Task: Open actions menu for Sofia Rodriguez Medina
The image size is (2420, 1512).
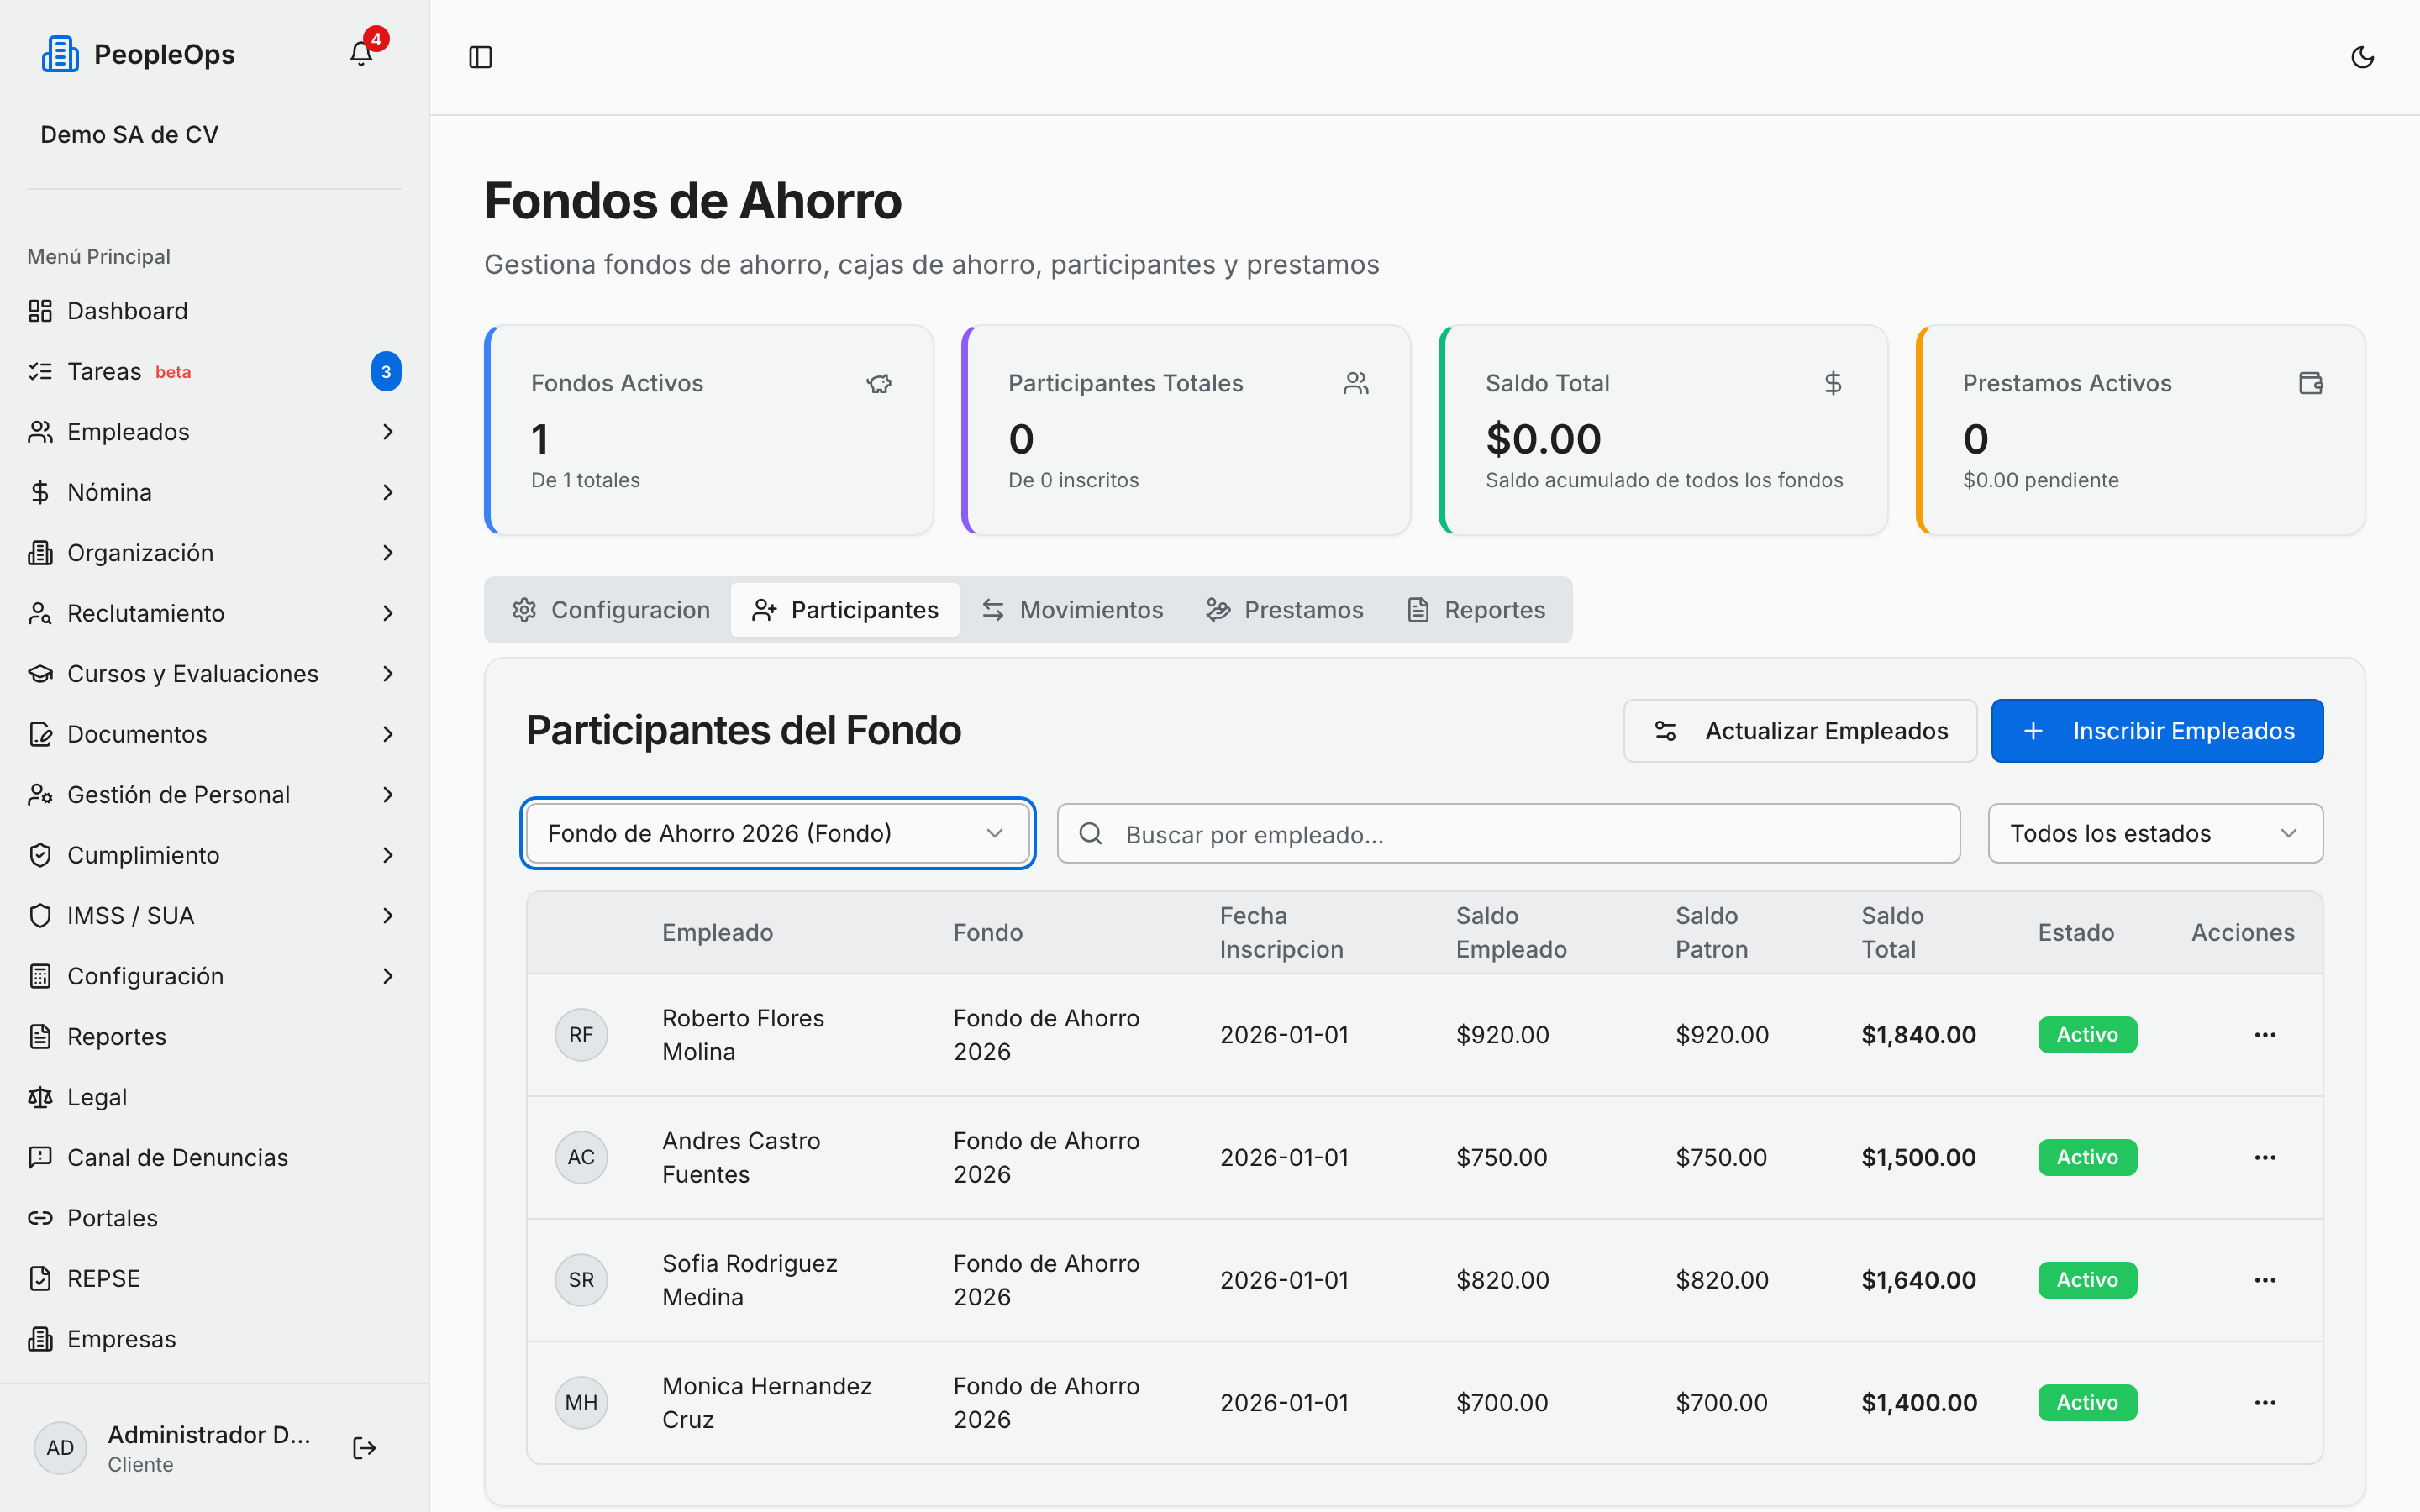Action: pyautogui.click(x=2265, y=1280)
